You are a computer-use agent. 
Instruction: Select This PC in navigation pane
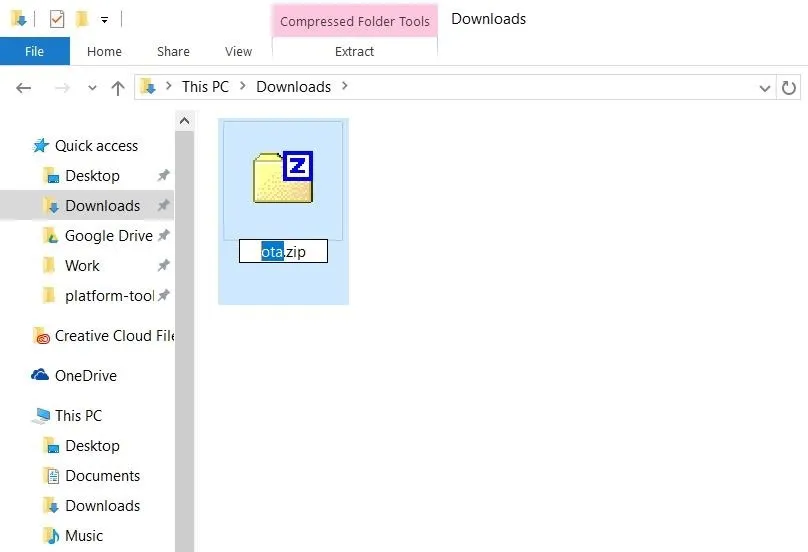[78, 415]
